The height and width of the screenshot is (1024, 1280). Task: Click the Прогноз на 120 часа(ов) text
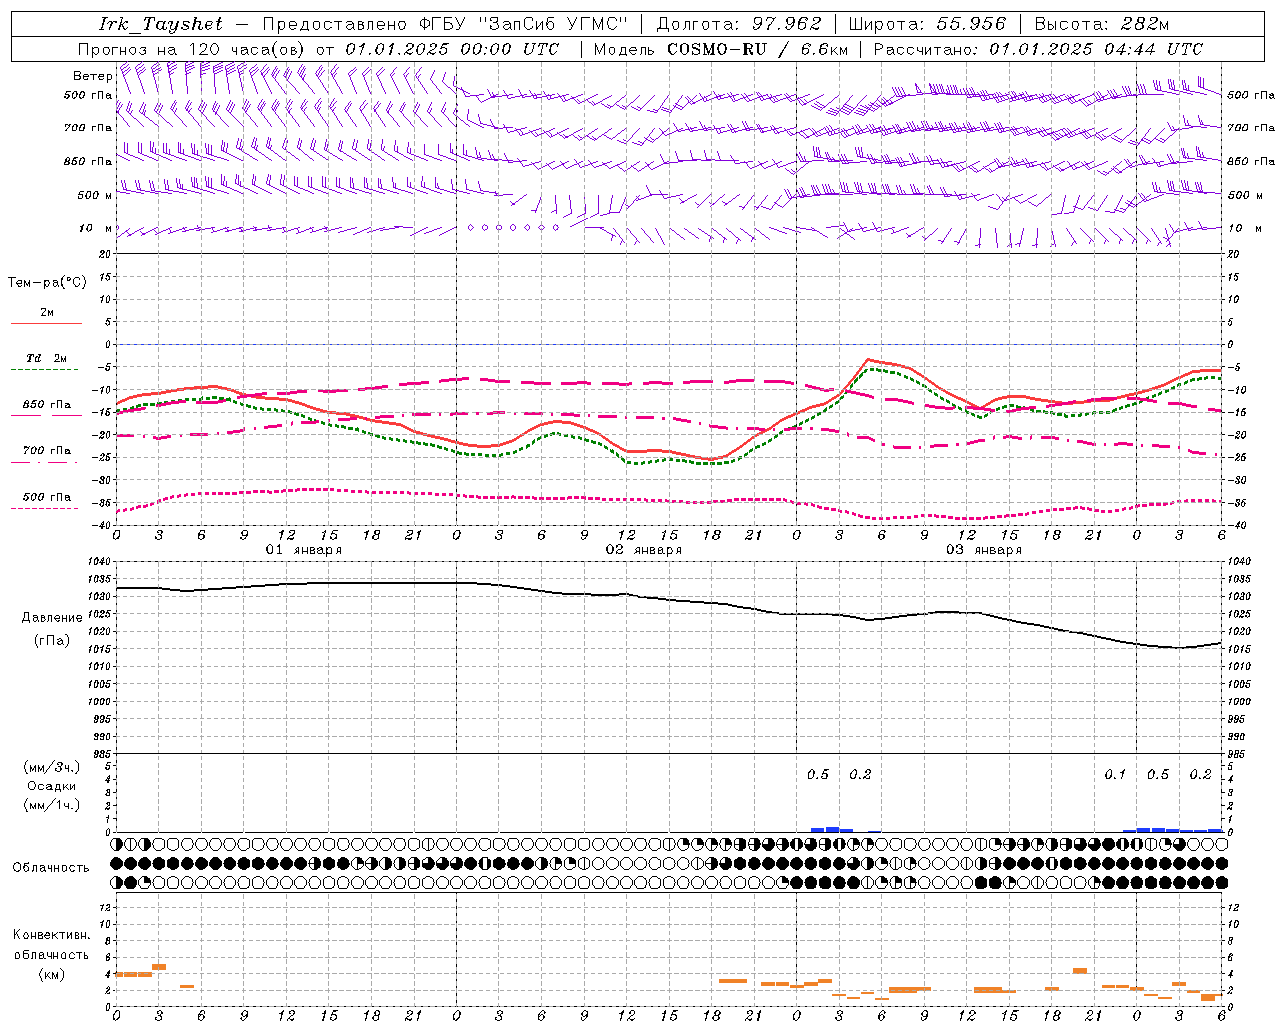point(193,49)
